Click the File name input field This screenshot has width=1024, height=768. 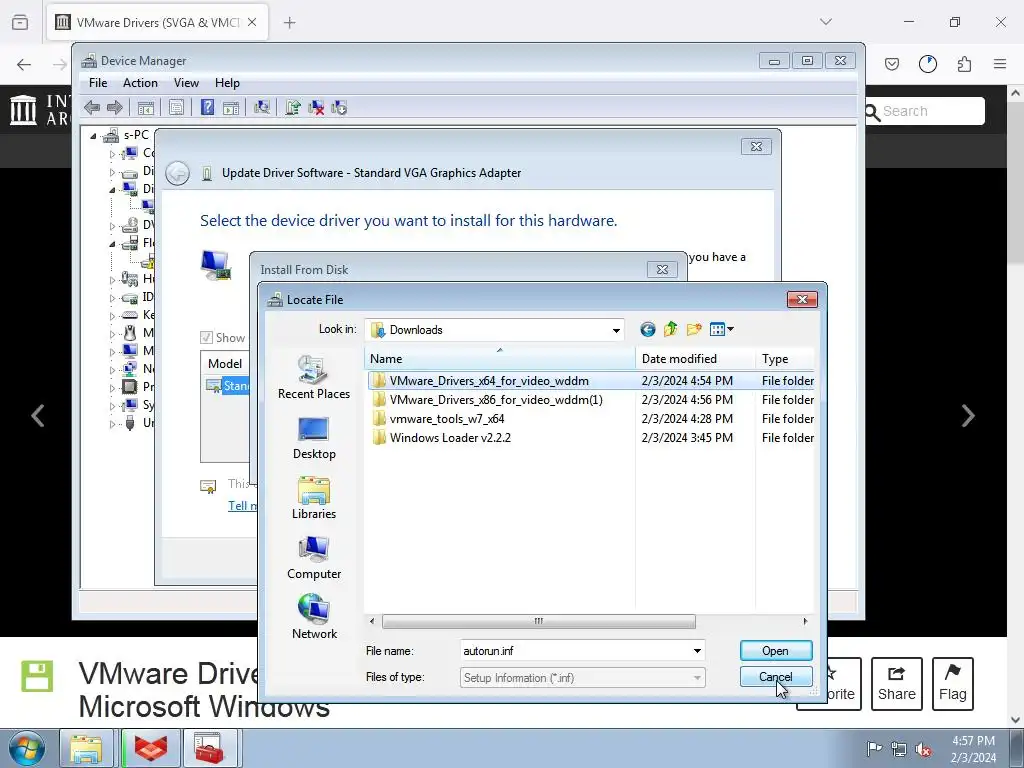(x=575, y=651)
